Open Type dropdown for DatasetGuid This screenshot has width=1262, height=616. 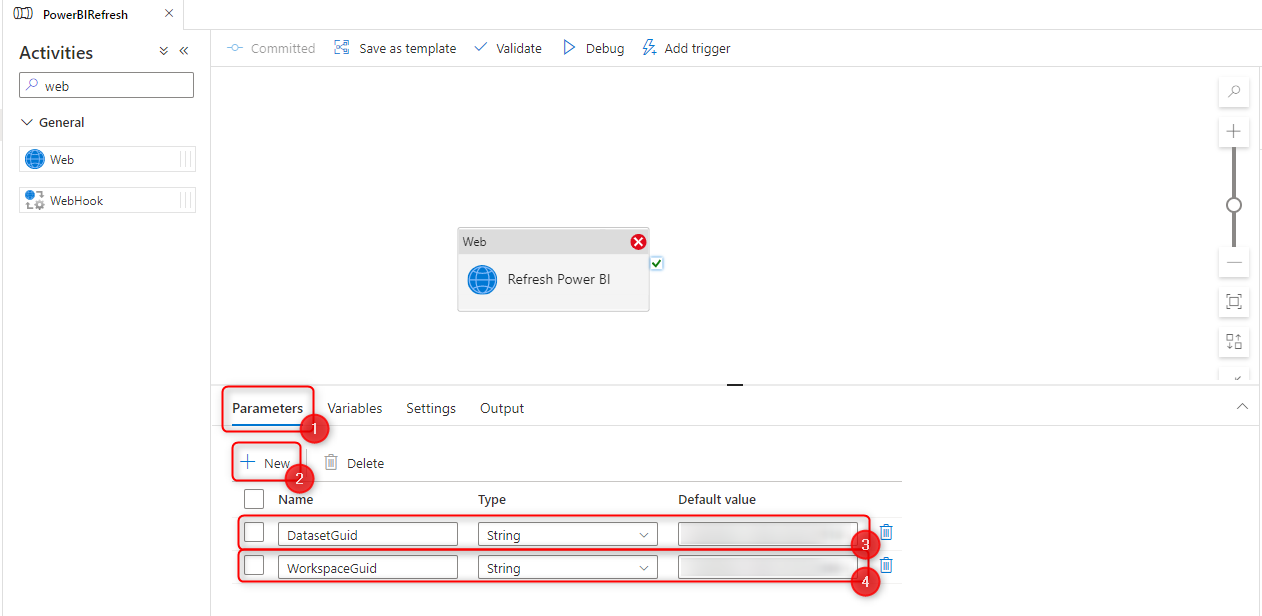tap(568, 535)
